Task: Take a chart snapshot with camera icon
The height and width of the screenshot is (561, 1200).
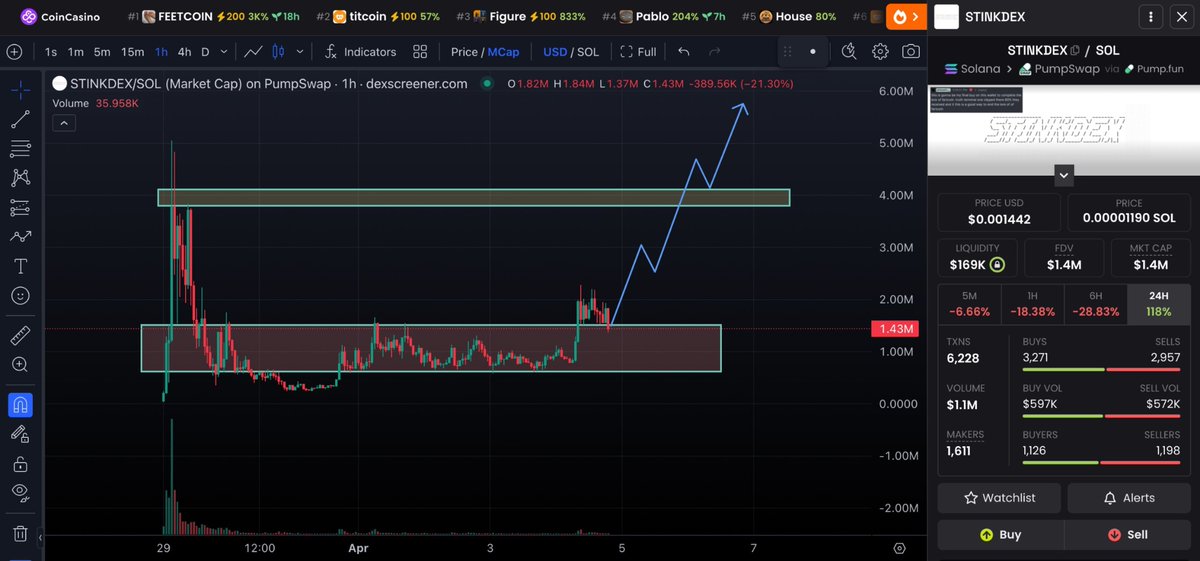Action: click(x=911, y=52)
